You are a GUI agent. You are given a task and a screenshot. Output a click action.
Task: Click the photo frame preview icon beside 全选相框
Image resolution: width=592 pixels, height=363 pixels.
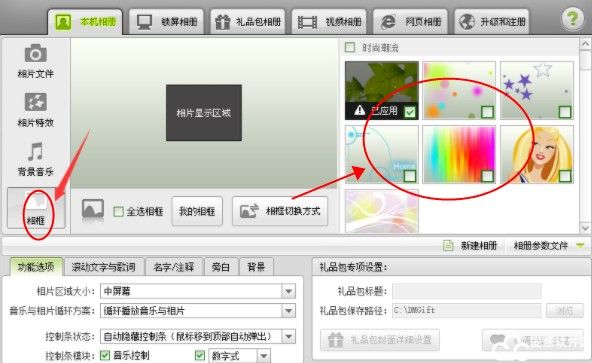(93, 209)
